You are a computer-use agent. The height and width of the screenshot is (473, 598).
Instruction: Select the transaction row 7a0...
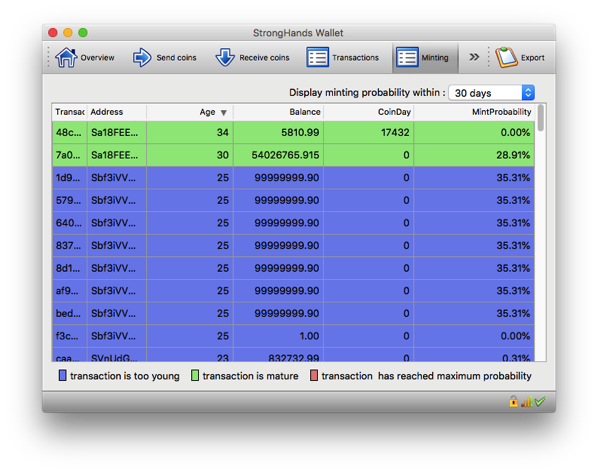pos(293,155)
